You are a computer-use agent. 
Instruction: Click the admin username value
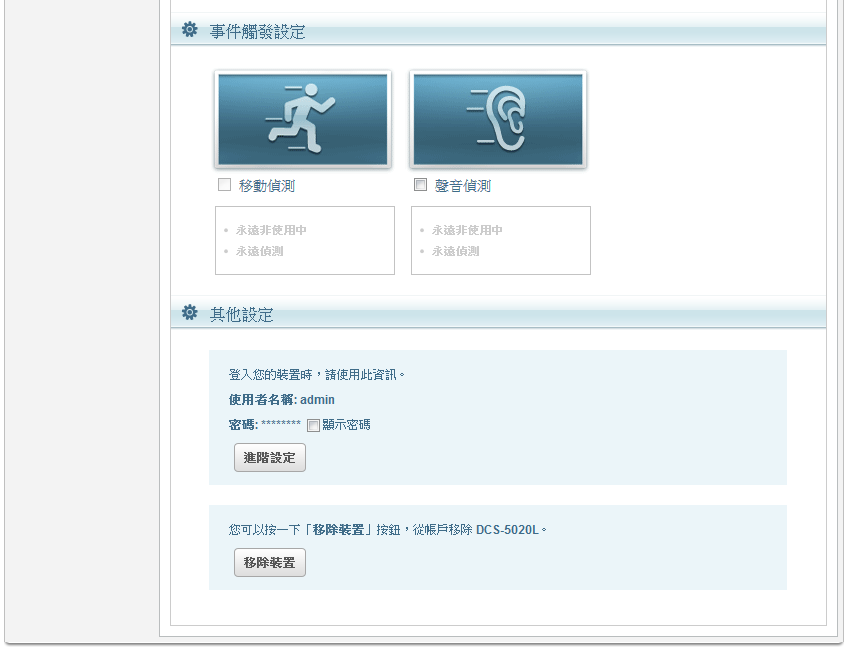[x=317, y=400]
